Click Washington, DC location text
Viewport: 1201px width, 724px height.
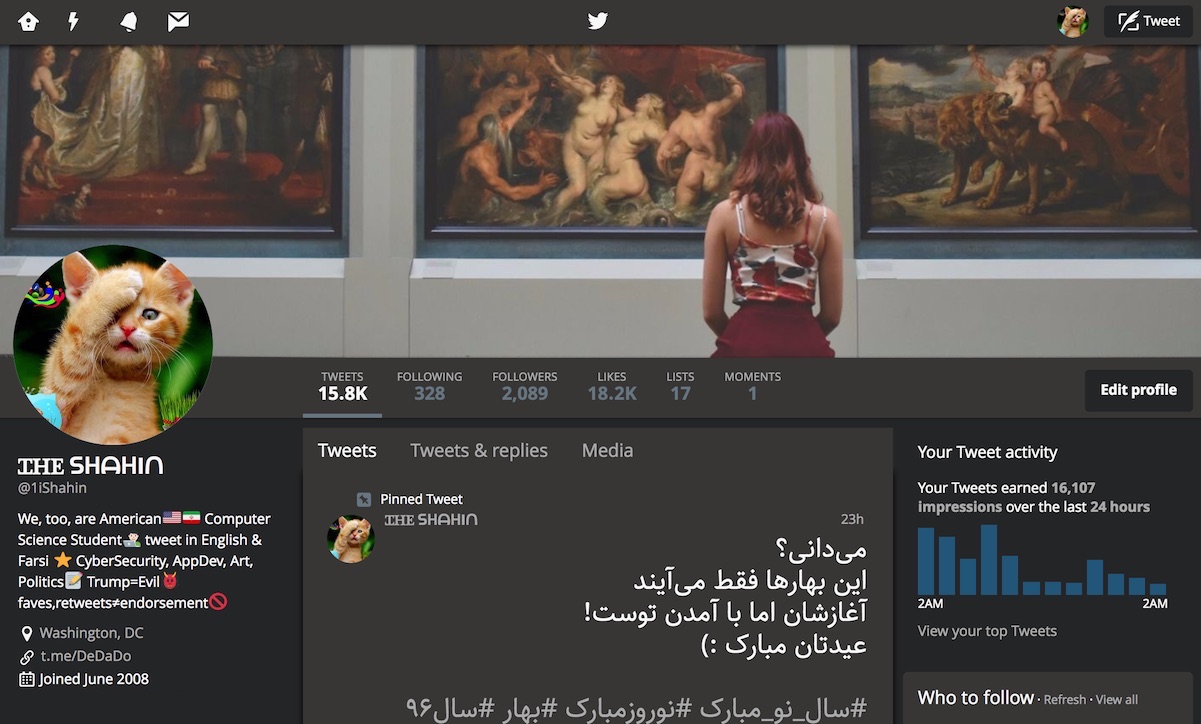[91, 633]
